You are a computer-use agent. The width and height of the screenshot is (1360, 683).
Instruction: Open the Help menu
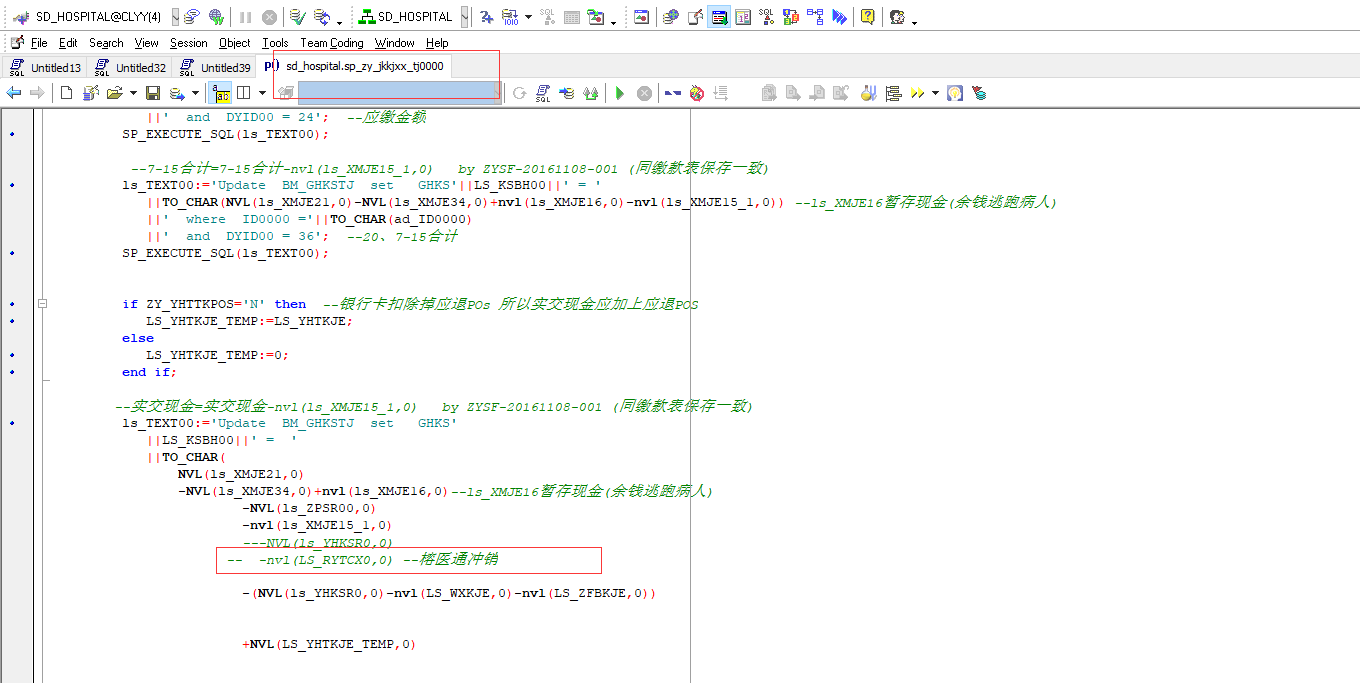pyautogui.click(x=437, y=43)
